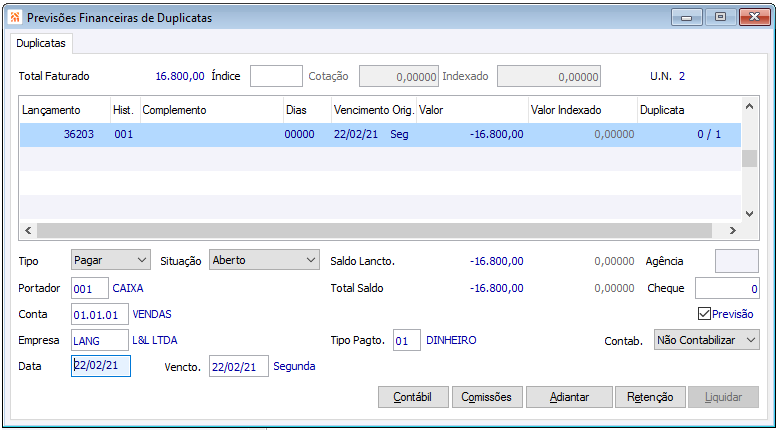This screenshot has height=430, width=777.
Task: Click the 0,00000 valor indexado cell
Action: [614, 134]
